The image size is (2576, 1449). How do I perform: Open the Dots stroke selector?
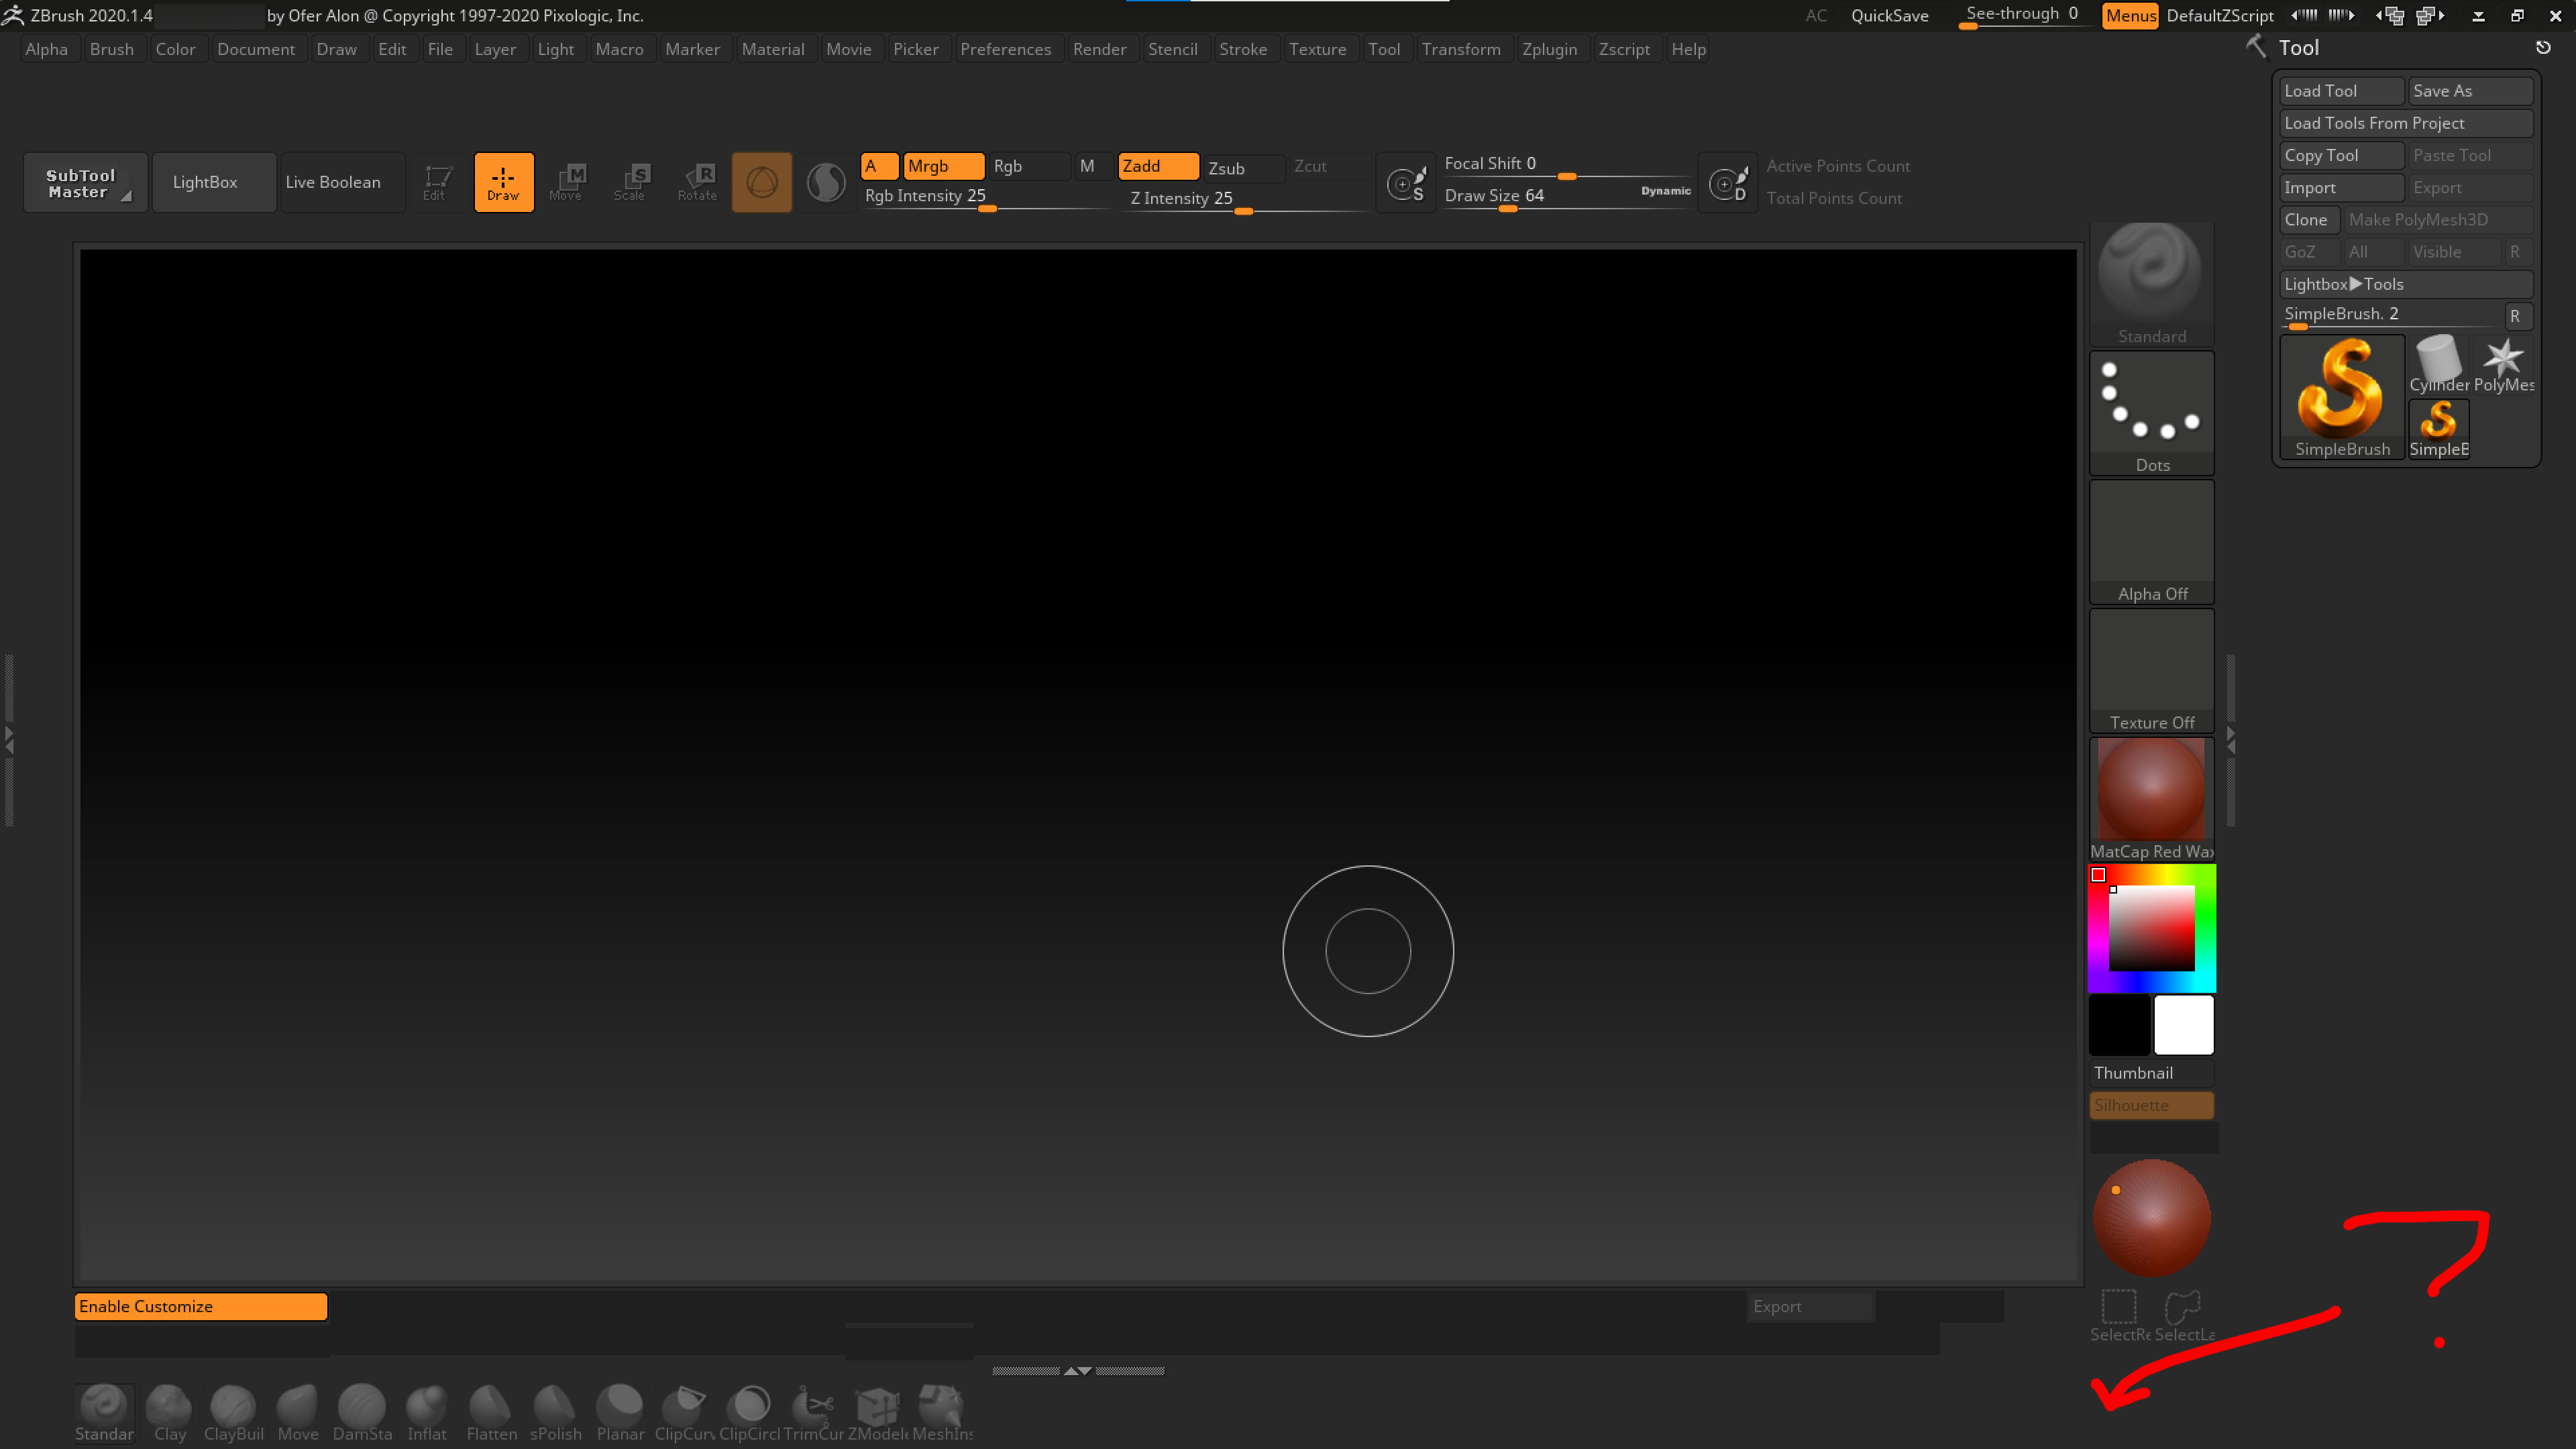(2151, 413)
